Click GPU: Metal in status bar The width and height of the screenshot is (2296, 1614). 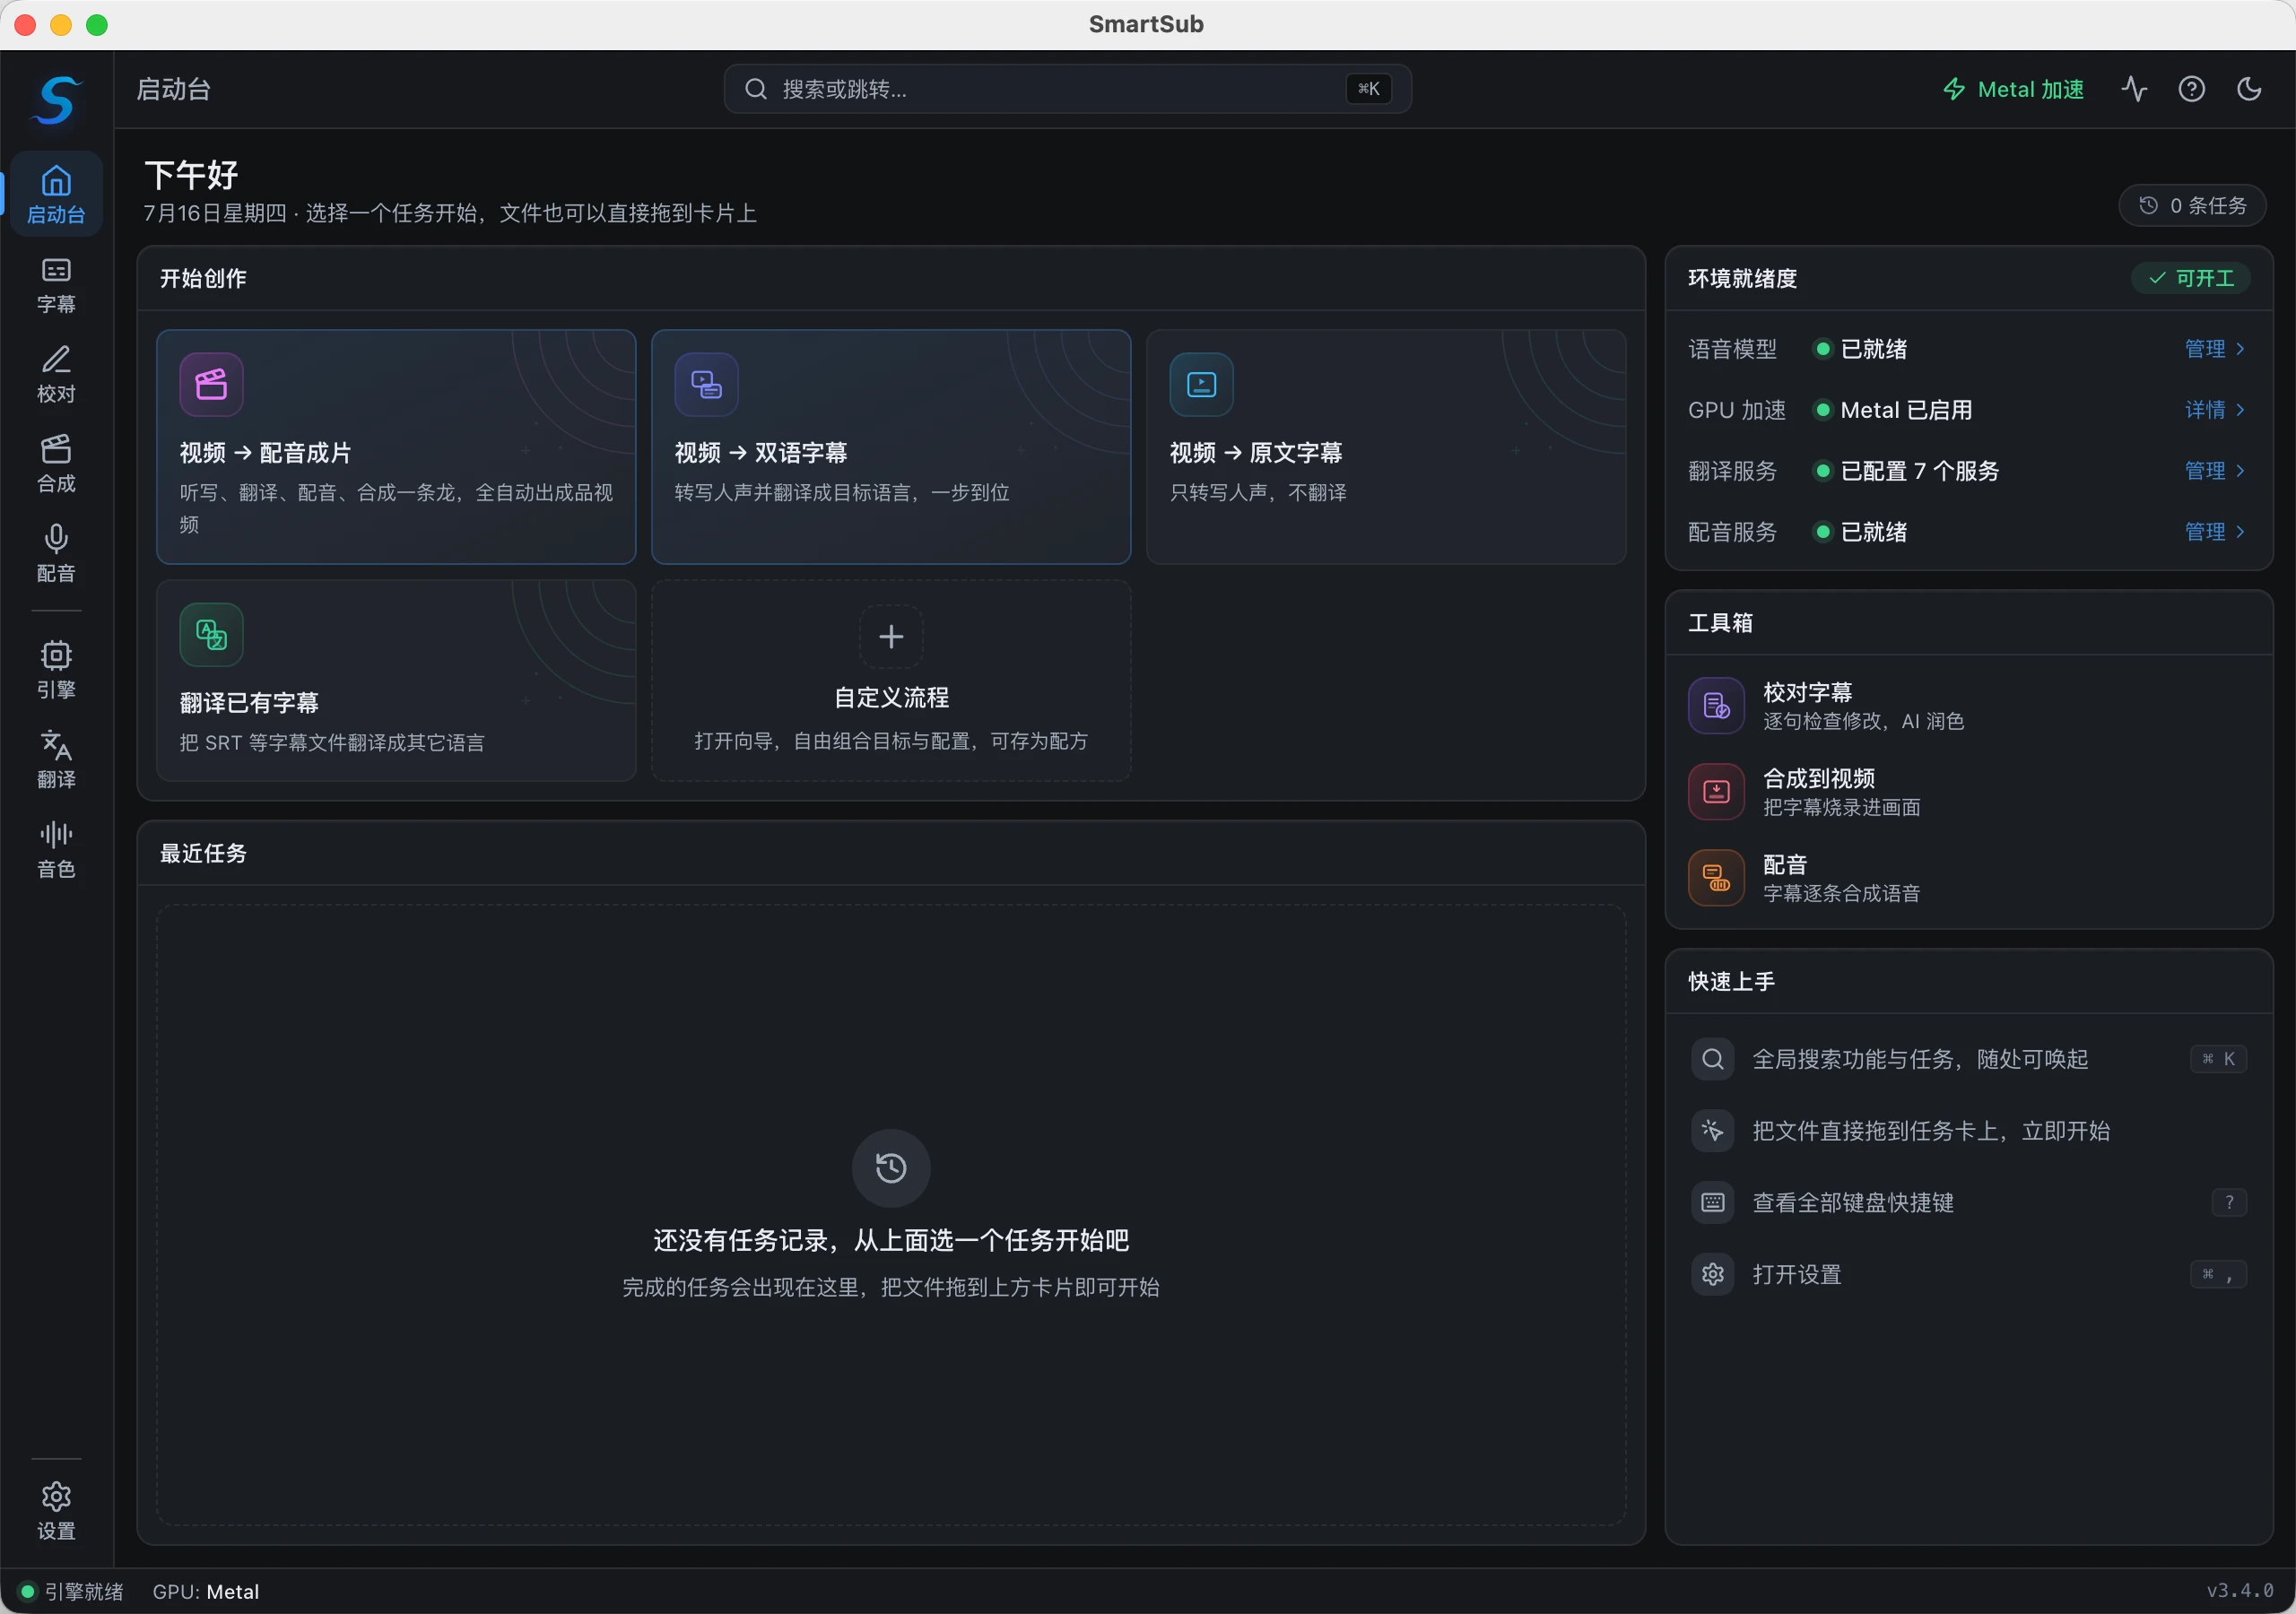206,1592
